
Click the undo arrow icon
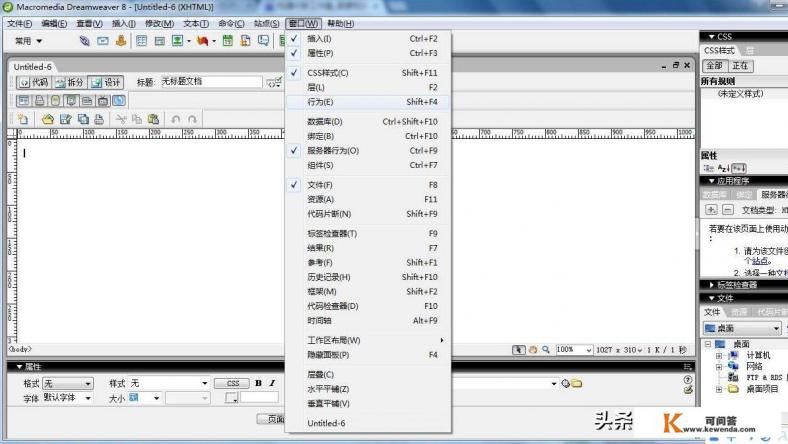[x=176, y=118]
